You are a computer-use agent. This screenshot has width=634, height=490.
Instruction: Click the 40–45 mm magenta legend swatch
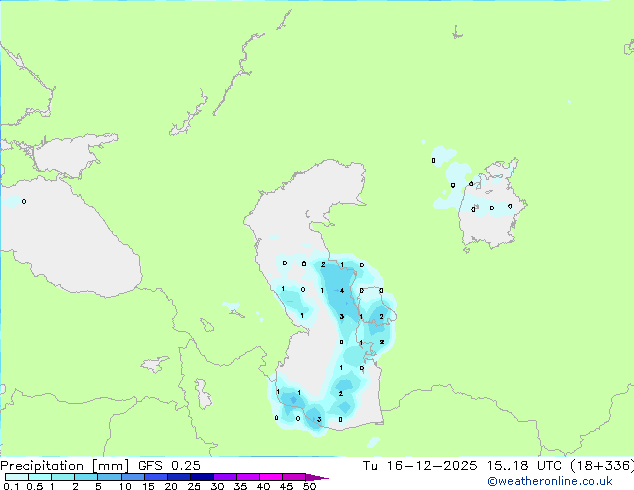(x=271, y=477)
